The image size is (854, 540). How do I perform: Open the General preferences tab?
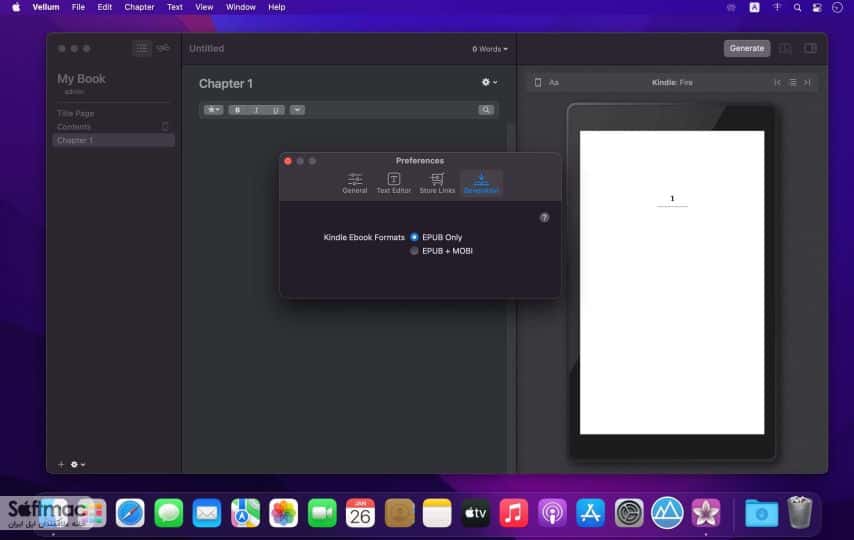tap(355, 183)
